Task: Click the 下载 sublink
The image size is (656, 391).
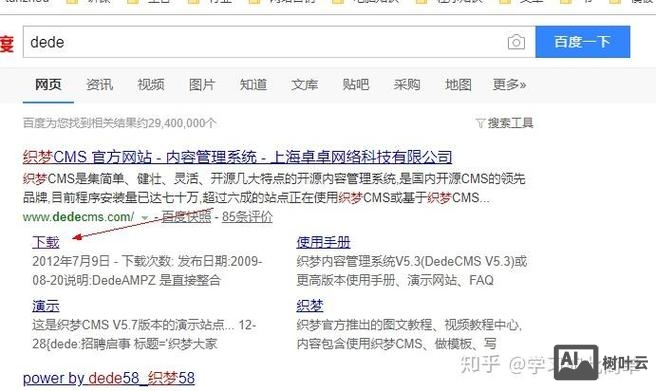Action: click(x=46, y=242)
